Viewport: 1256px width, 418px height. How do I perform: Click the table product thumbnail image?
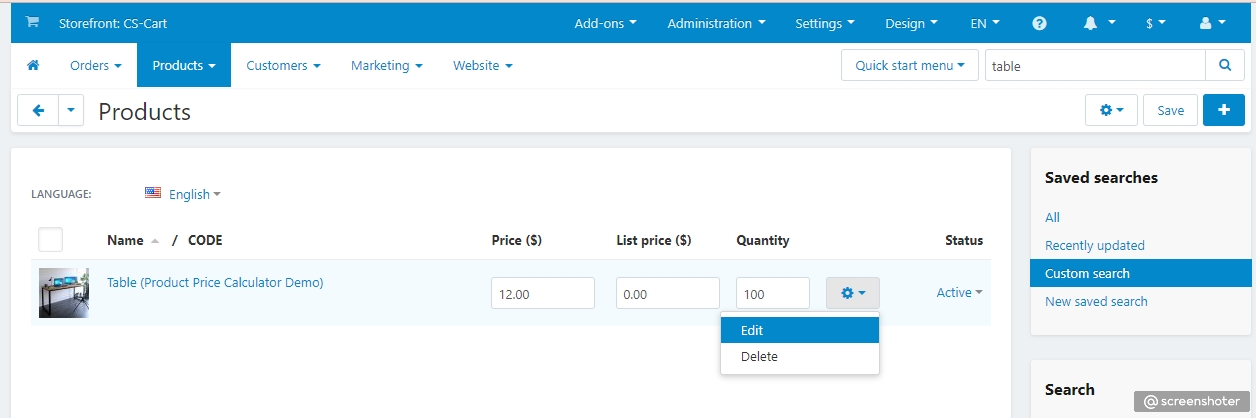[x=64, y=293]
